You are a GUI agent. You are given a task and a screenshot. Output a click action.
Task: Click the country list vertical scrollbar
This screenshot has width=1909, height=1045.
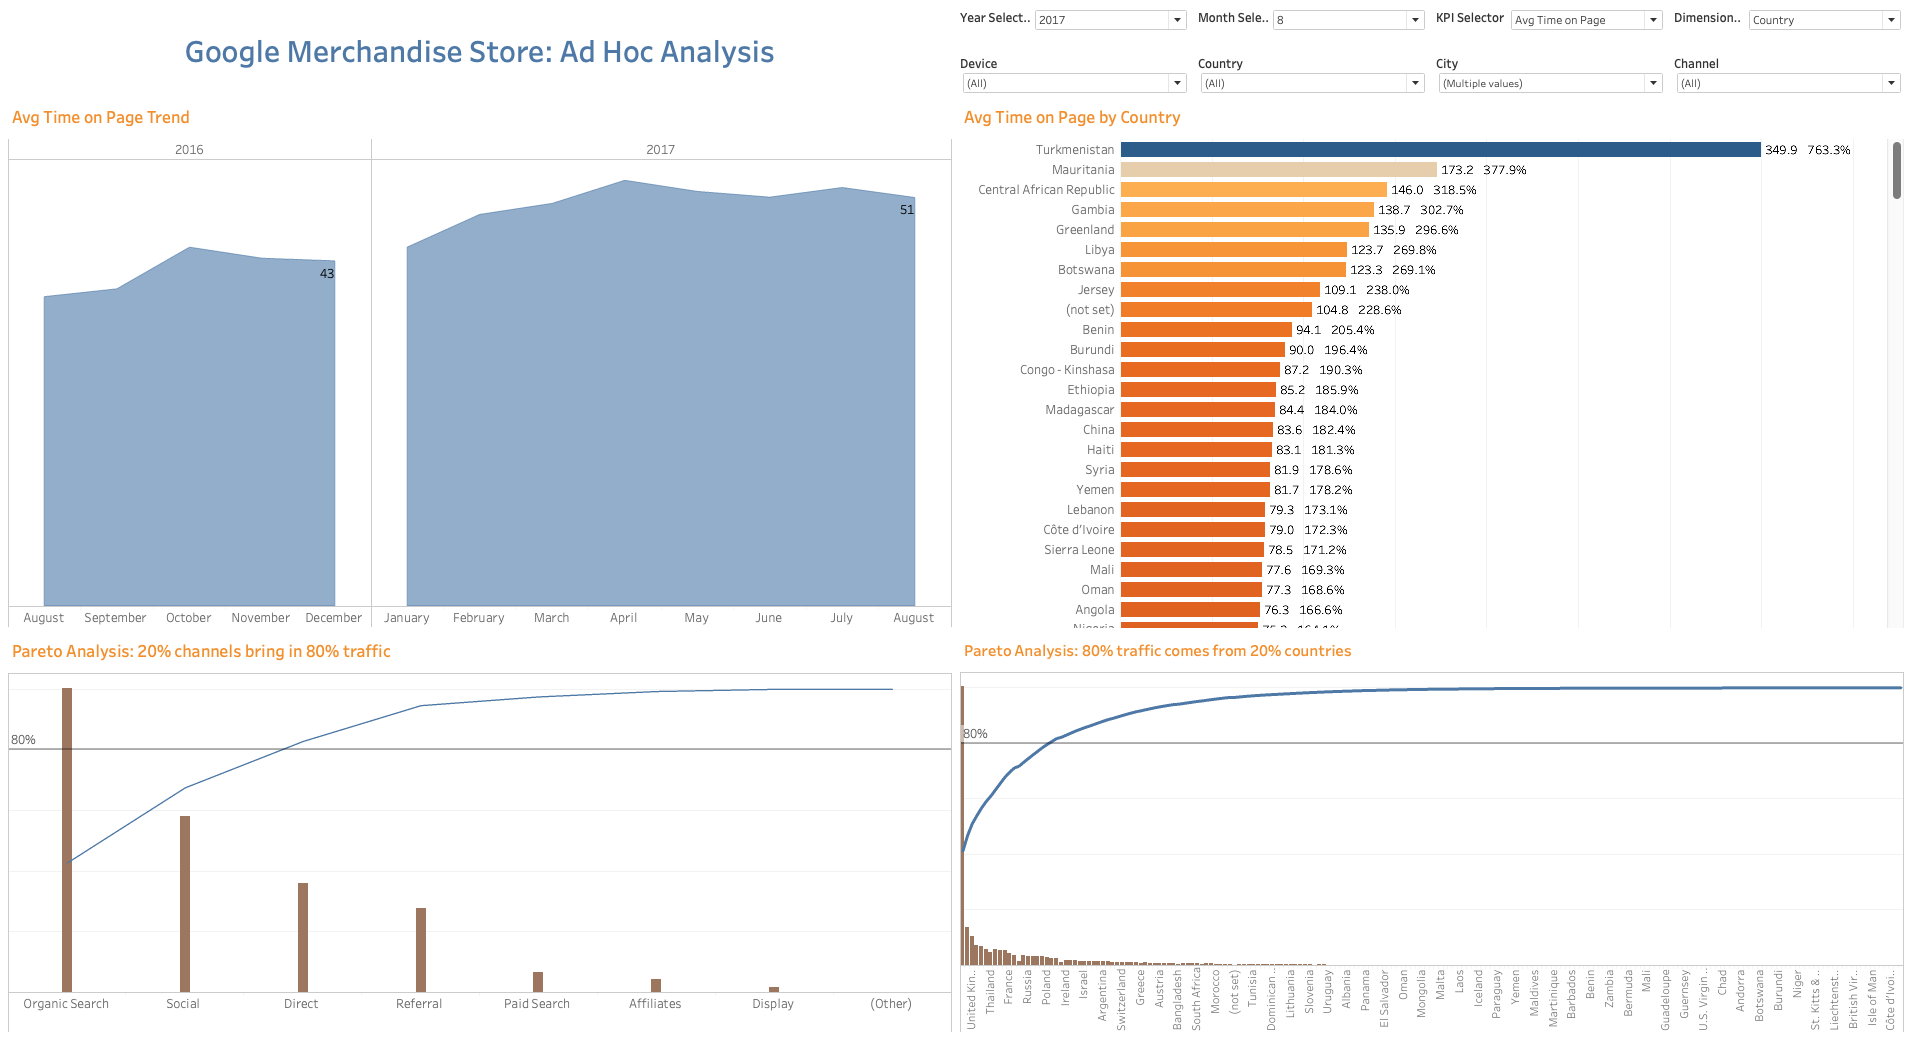coord(1896,171)
